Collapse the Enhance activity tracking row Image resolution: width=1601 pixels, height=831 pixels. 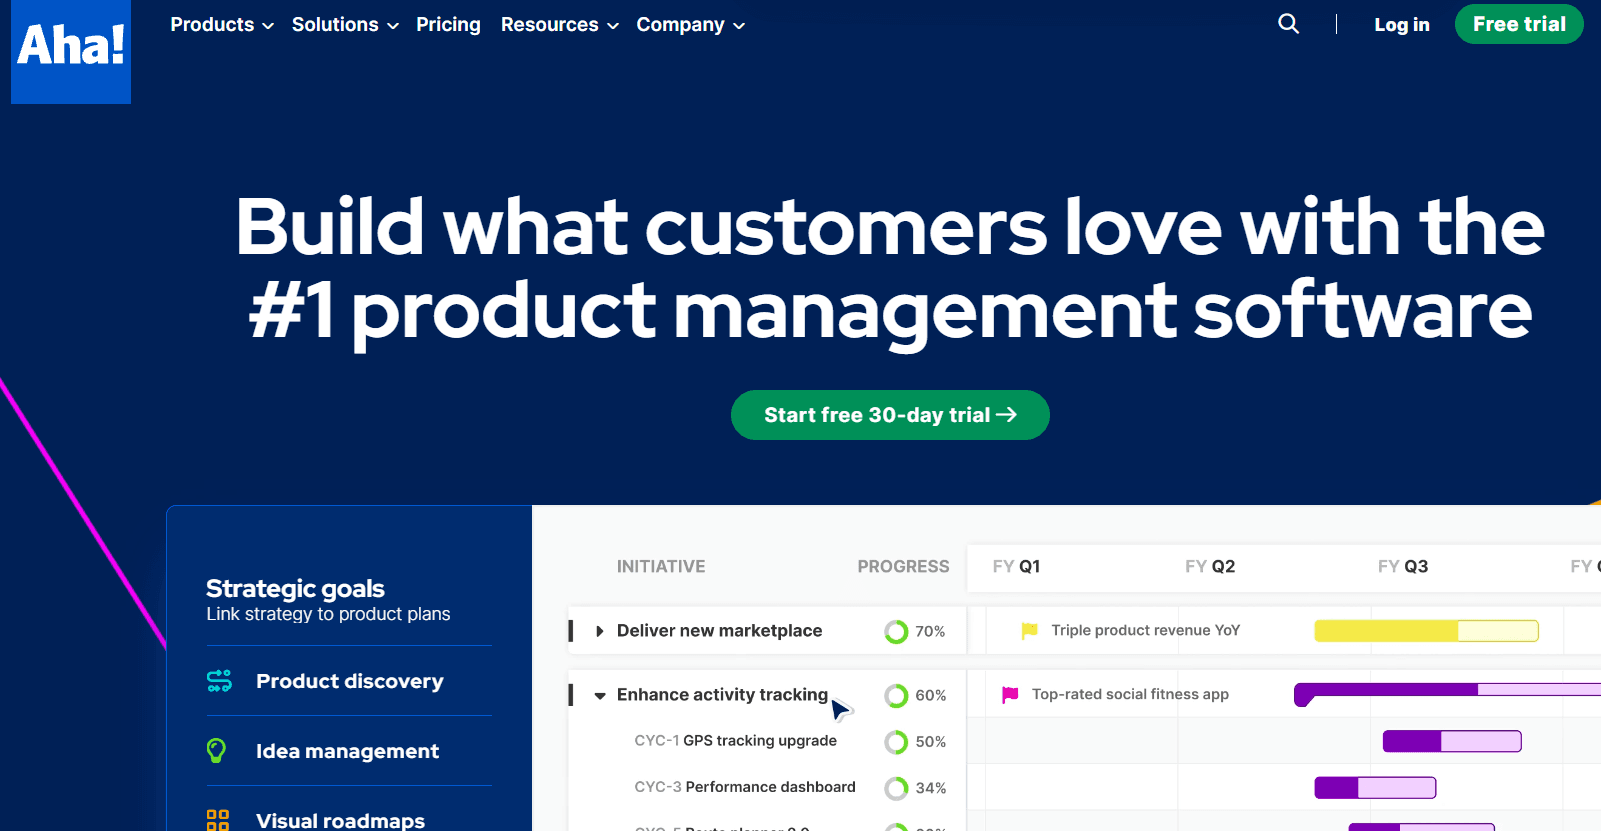(600, 696)
